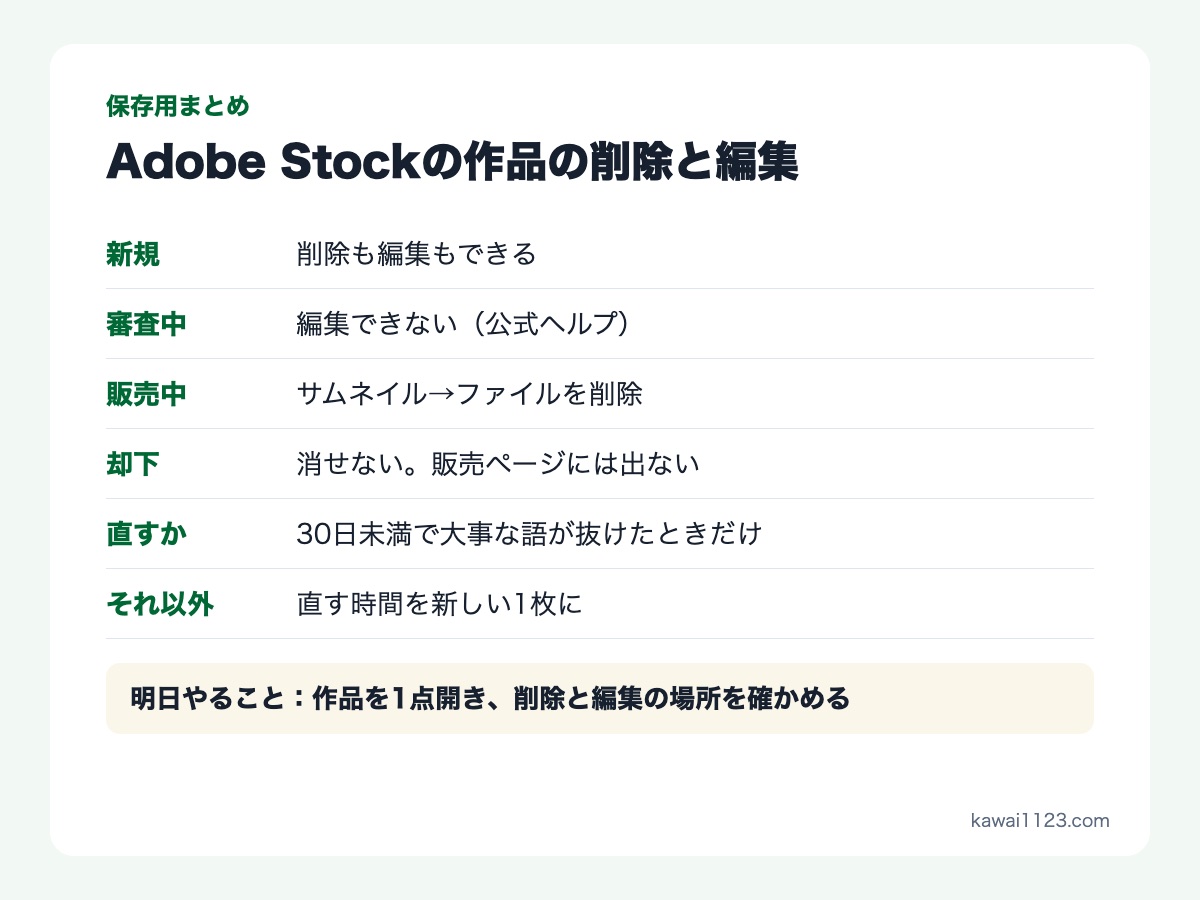
Task: Click the text '30日未満で大事な語が抜けたときだけ'
Action: 529,534
